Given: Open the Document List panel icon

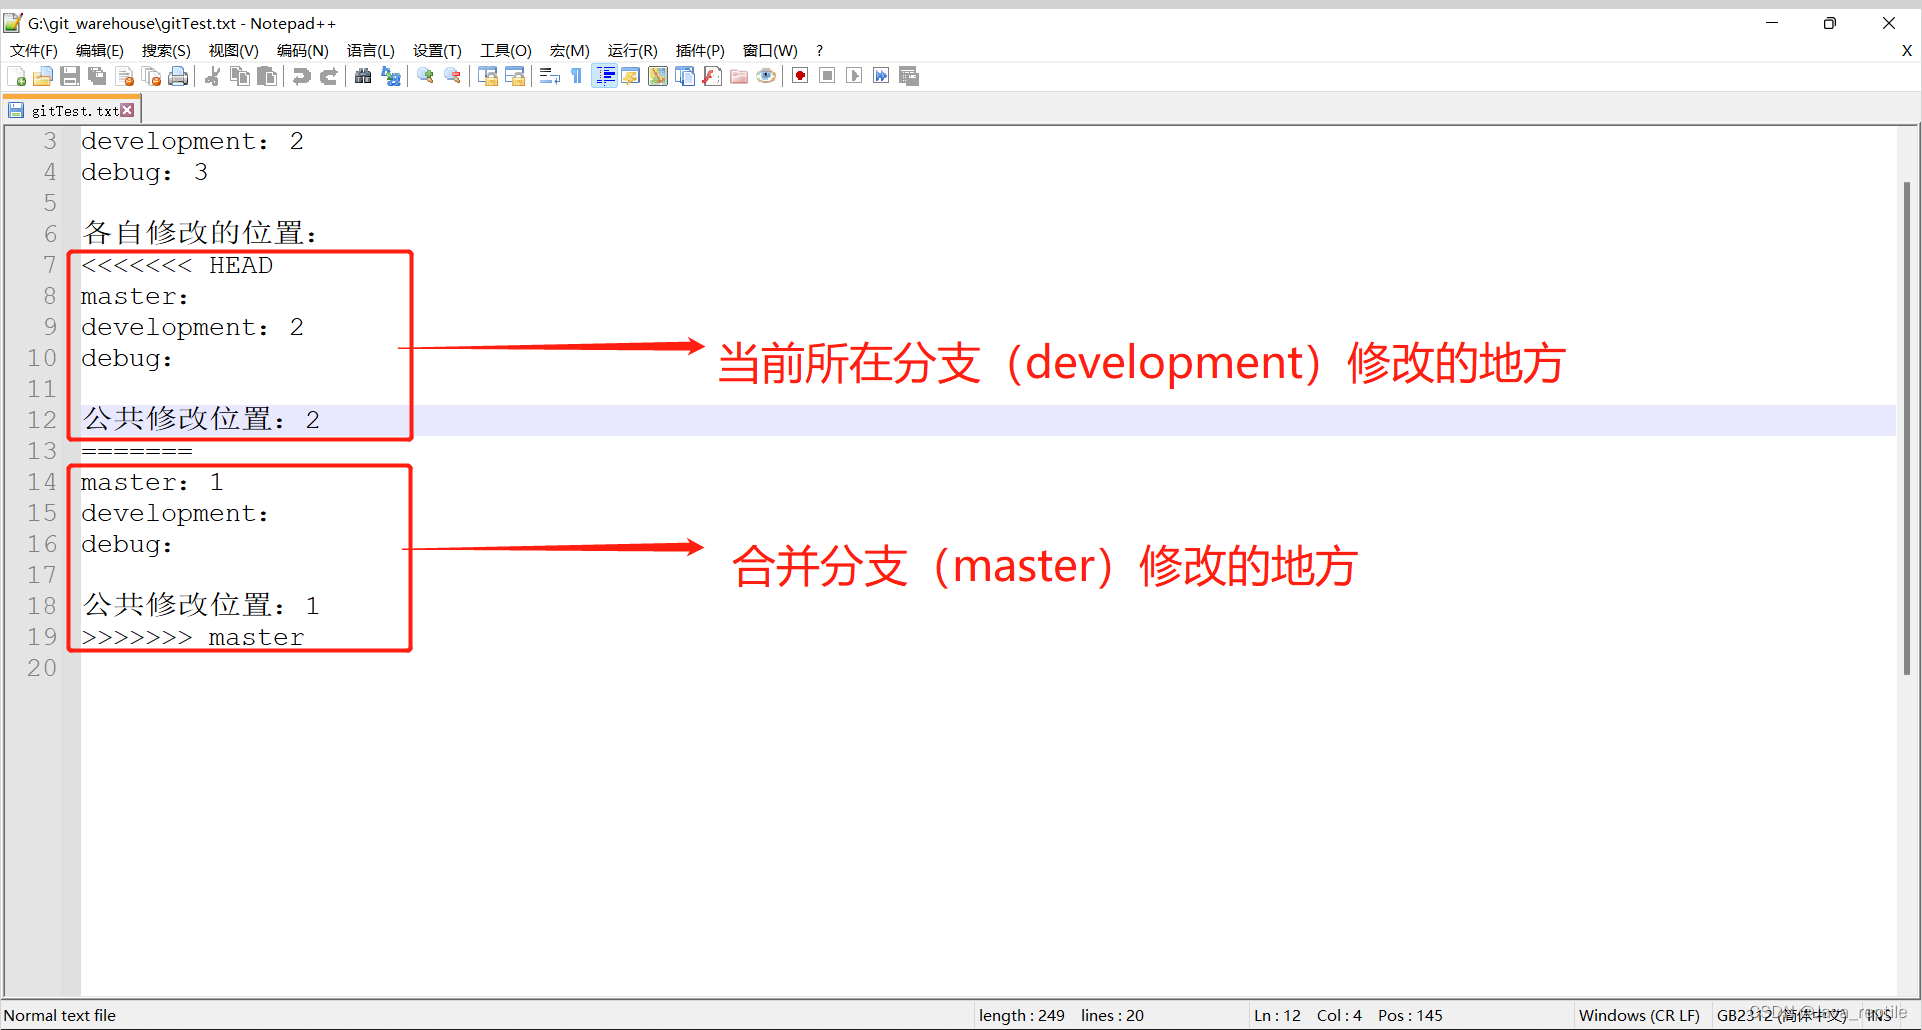Looking at the screenshot, I should (x=685, y=76).
